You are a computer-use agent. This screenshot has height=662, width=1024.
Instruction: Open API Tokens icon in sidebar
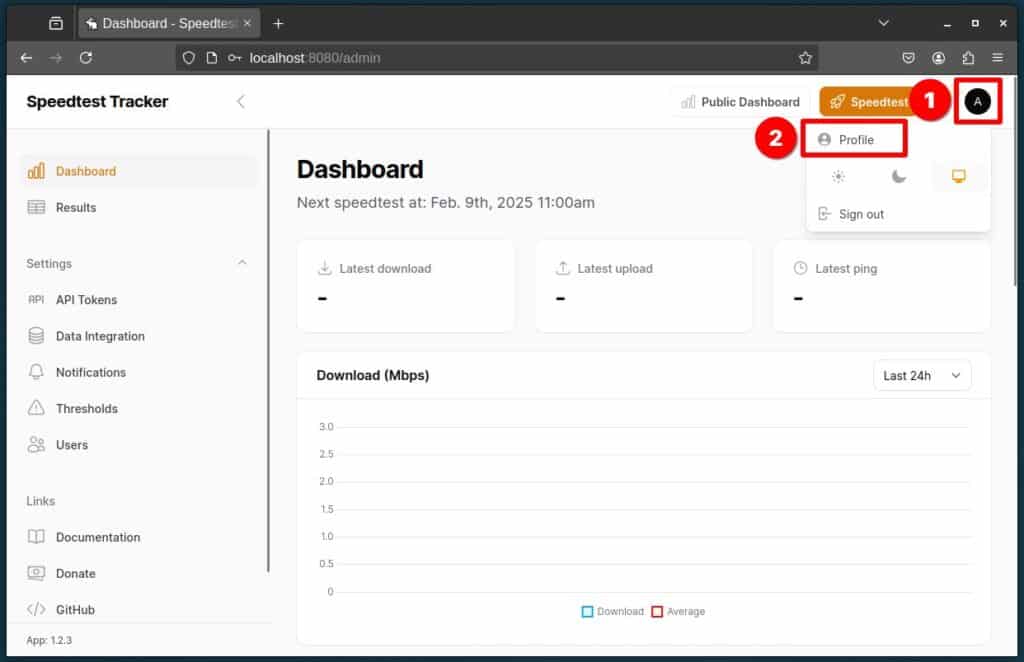36,300
